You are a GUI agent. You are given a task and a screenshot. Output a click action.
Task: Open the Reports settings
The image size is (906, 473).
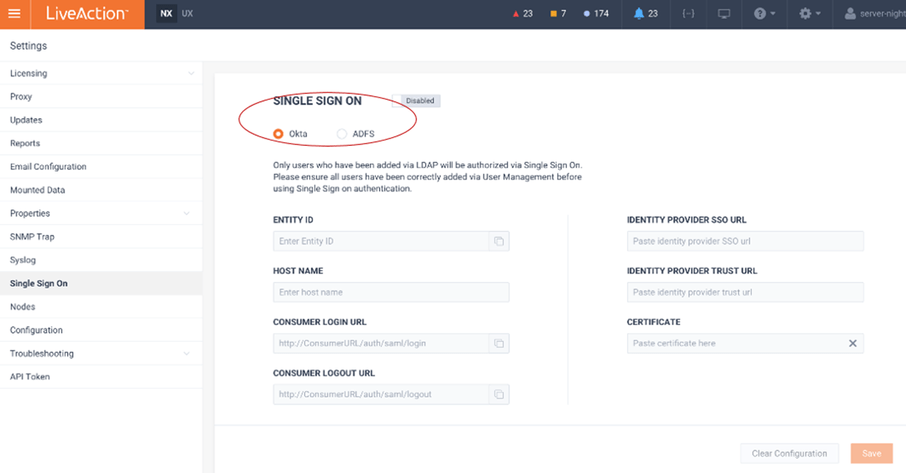click(x=101, y=143)
